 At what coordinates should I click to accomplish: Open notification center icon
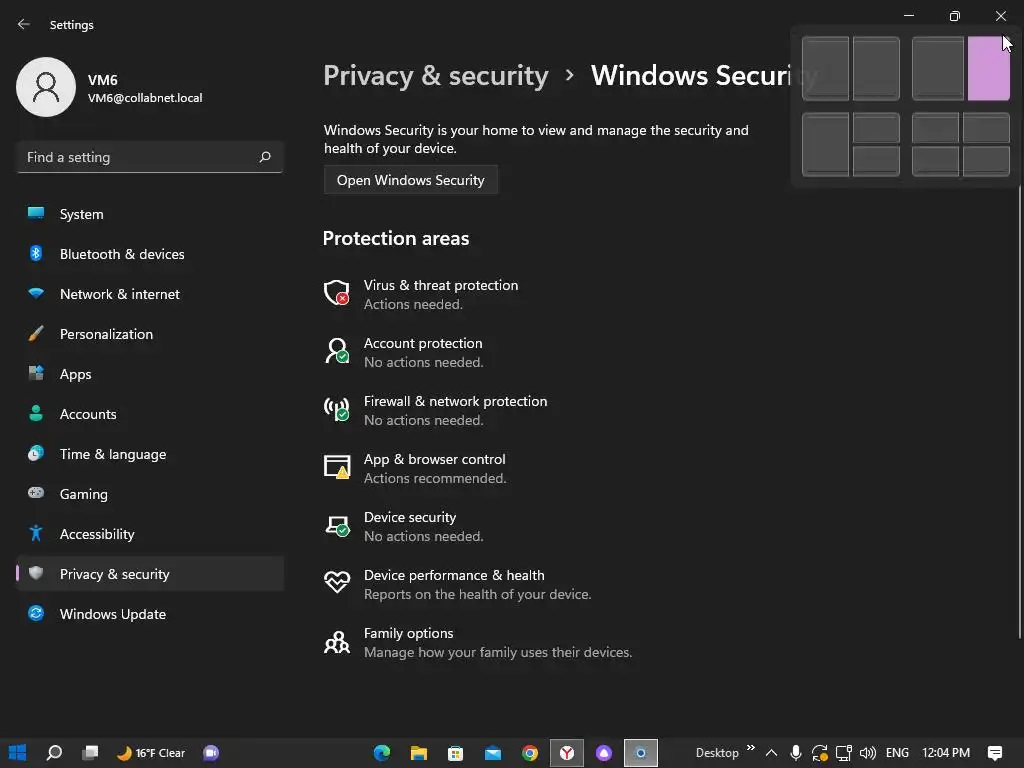[995, 753]
